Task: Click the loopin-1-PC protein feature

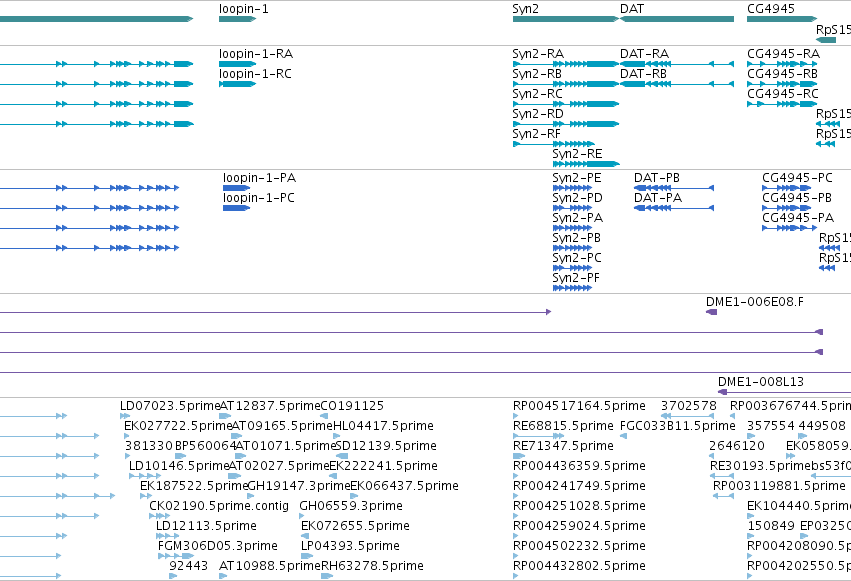Action: 237,208
